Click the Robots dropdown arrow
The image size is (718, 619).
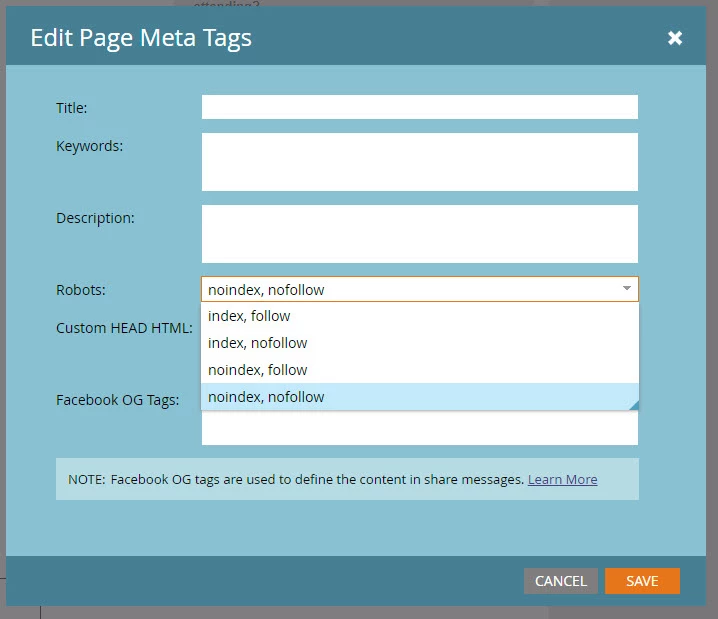pyautogui.click(x=627, y=288)
